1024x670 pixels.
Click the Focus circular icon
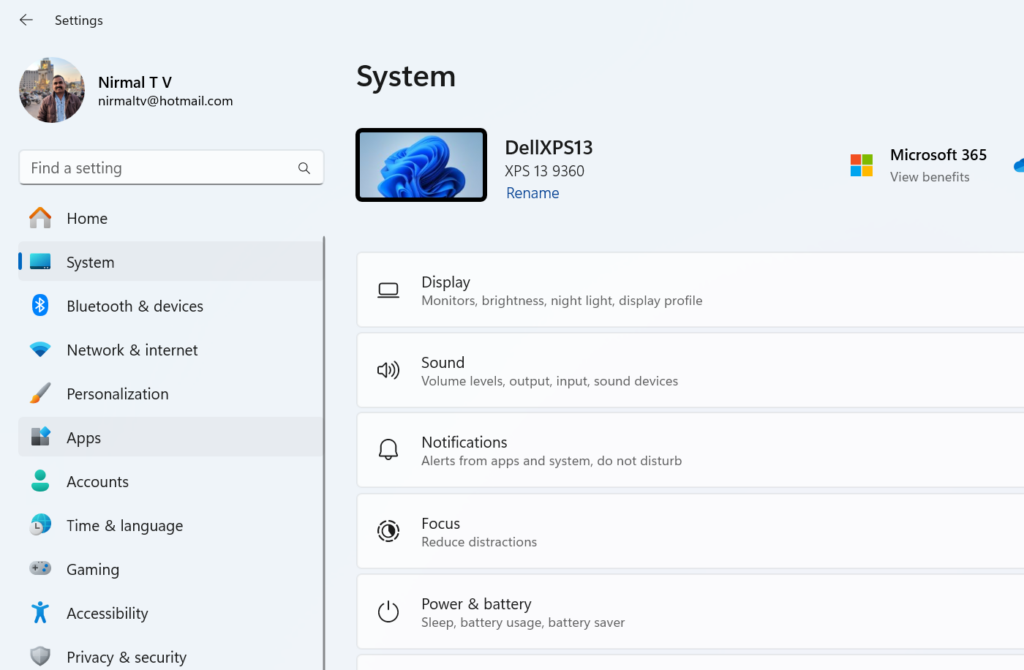click(x=388, y=531)
